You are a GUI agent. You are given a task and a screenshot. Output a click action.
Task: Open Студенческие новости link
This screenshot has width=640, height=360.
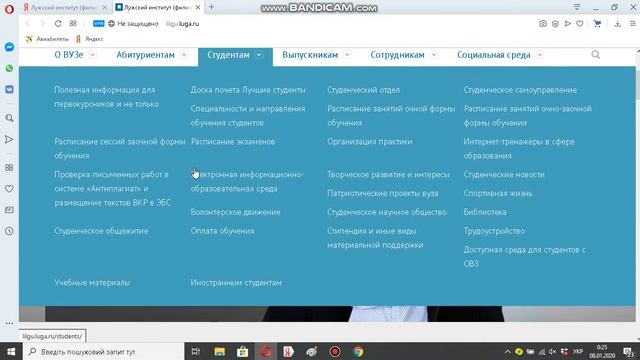[x=504, y=174]
